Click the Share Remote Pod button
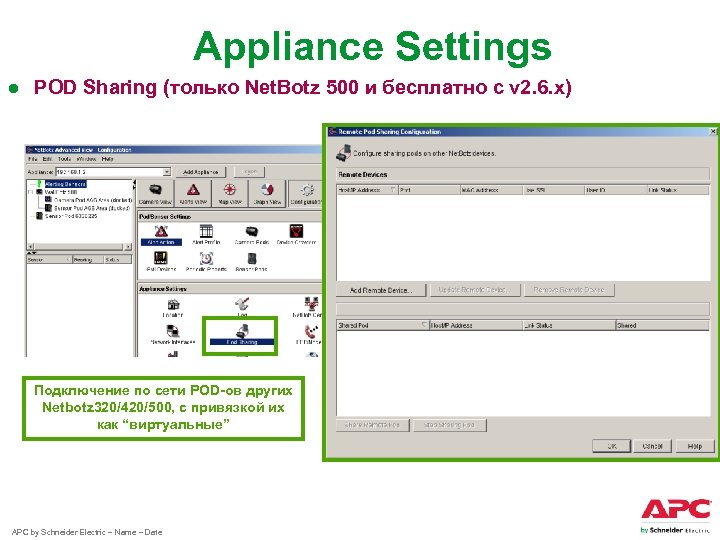The width and height of the screenshot is (720, 540). click(x=372, y=425)
